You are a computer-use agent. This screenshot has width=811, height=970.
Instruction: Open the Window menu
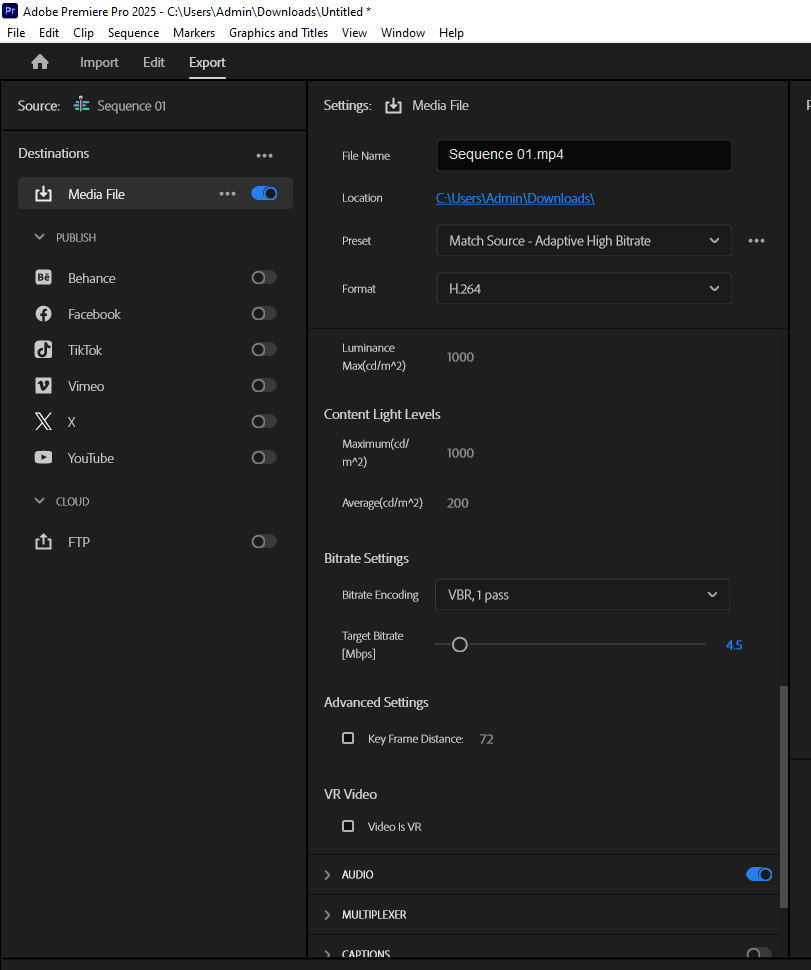[x=403, y=33]
